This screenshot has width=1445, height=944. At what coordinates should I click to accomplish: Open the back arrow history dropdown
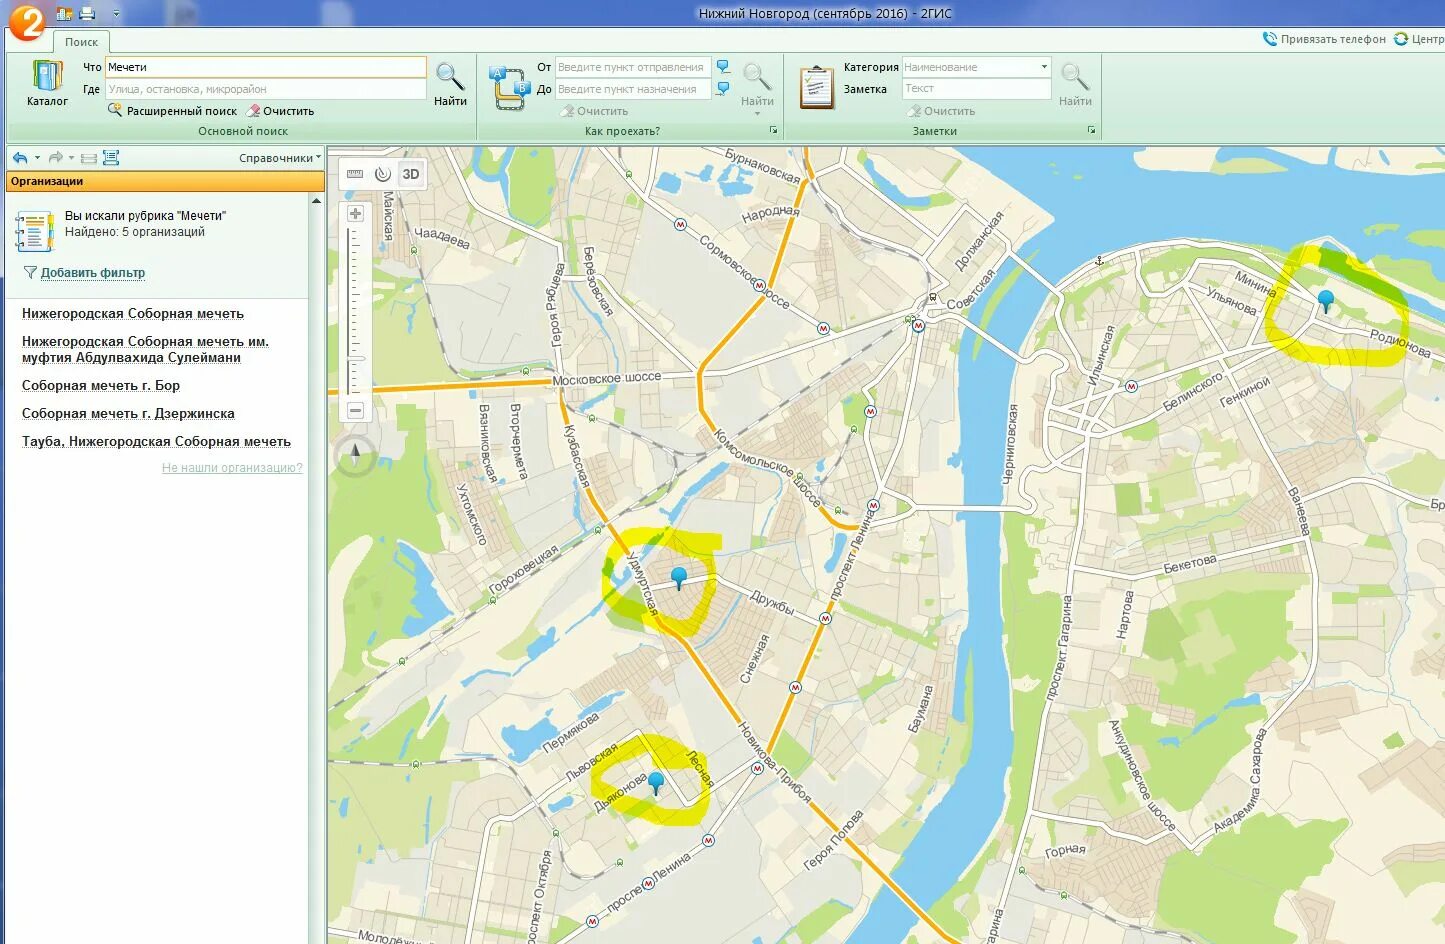tap(37, 158)
